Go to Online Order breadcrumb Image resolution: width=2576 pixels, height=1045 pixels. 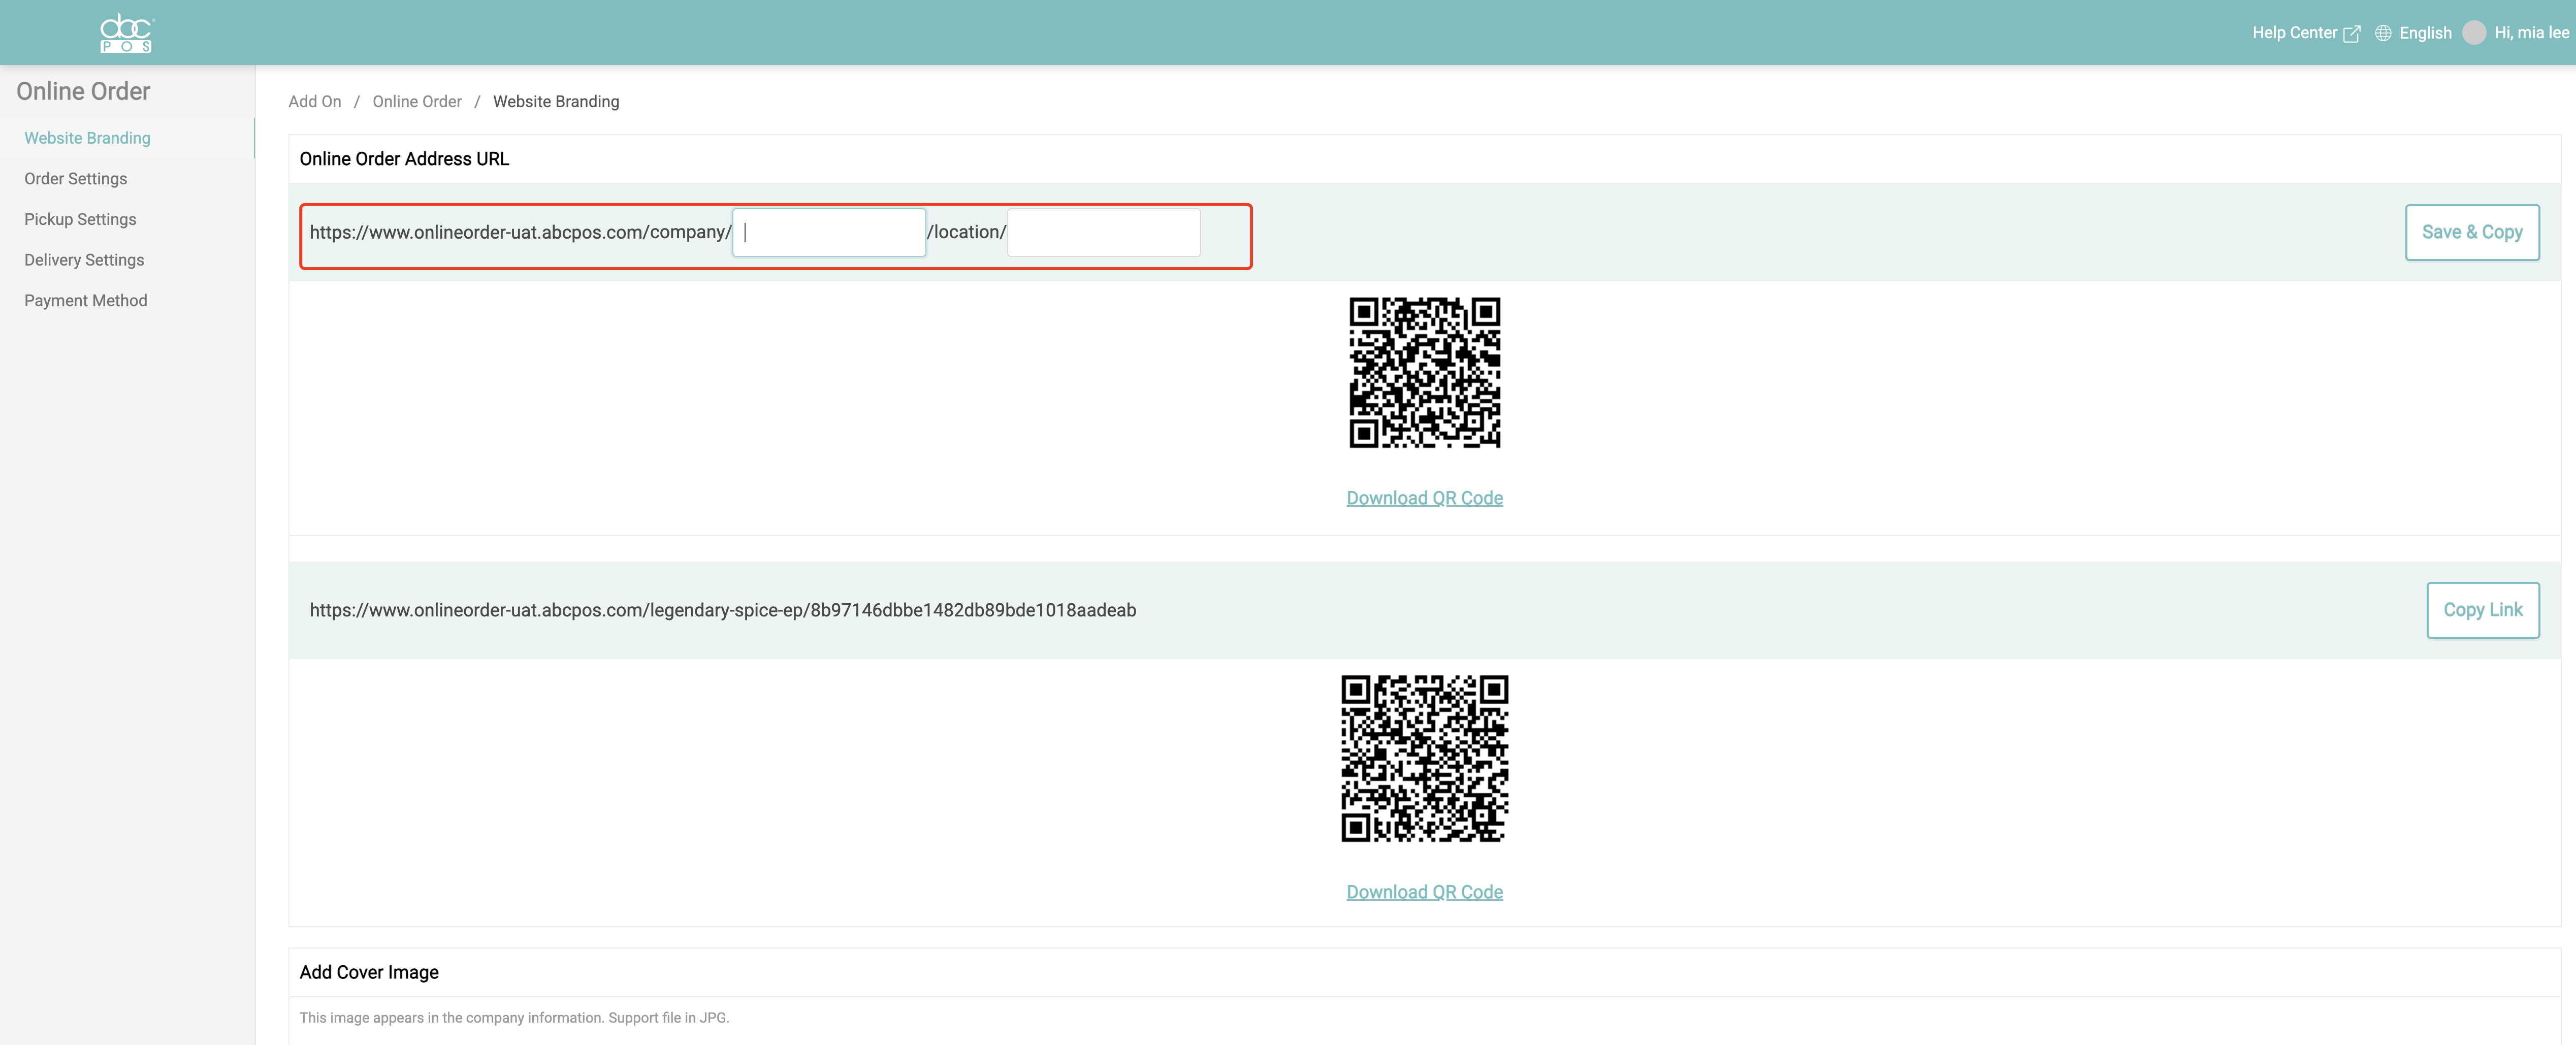[x=417, y=102]
